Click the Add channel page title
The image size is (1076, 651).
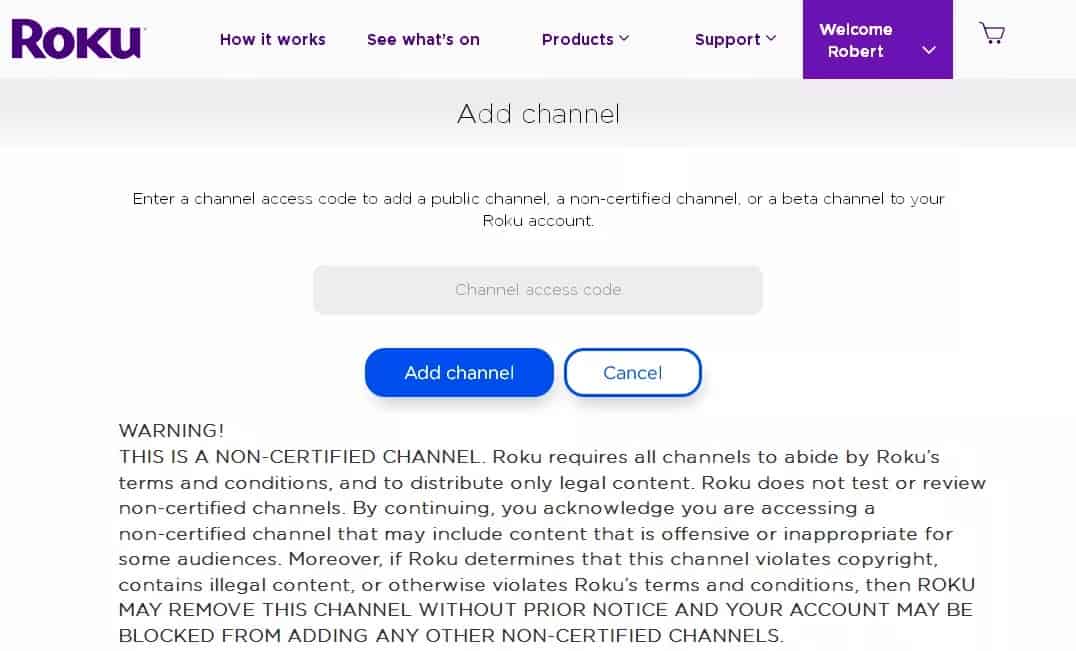(x=538, y=114)
